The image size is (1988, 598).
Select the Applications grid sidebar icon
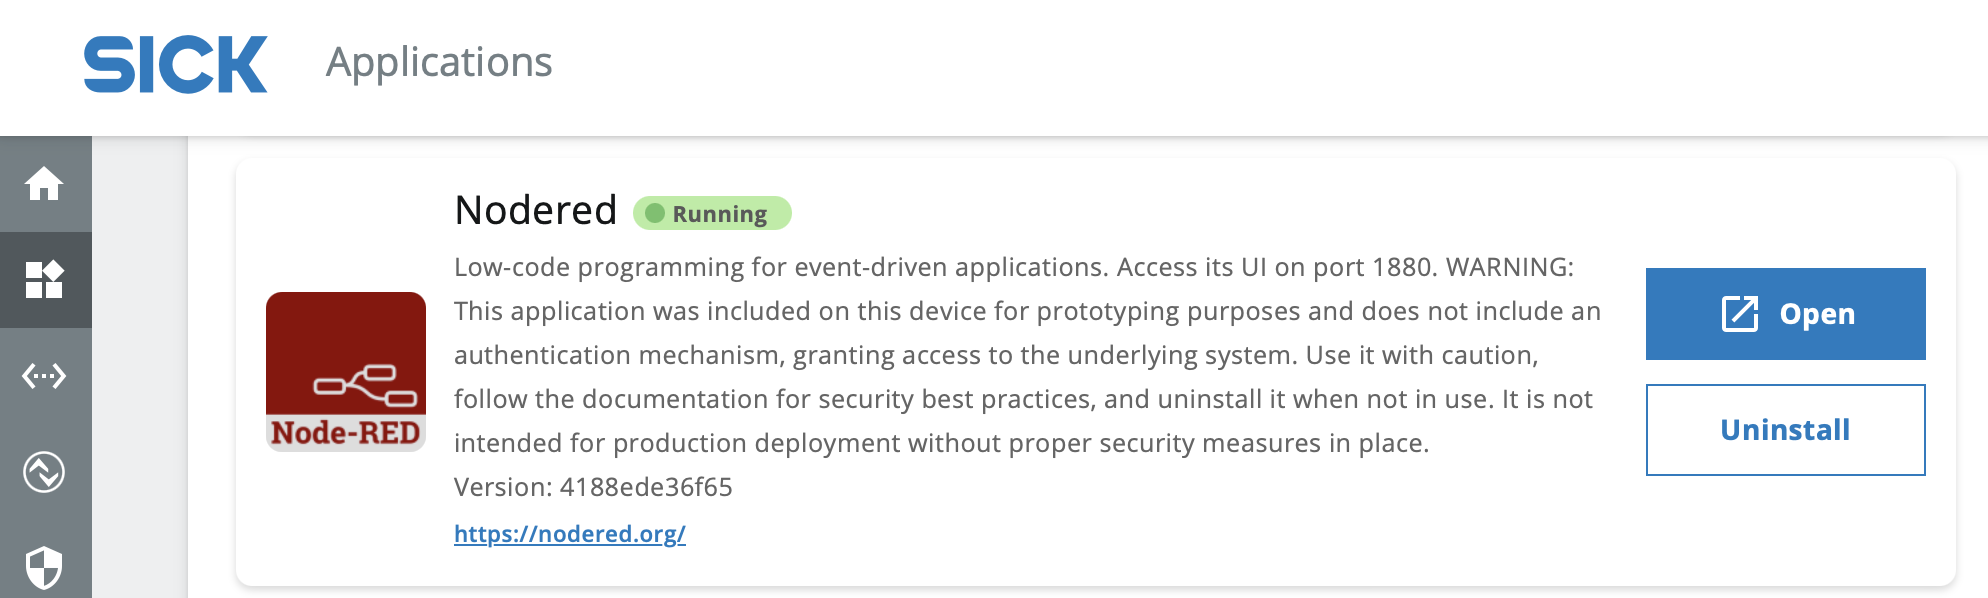click(45, 280)
